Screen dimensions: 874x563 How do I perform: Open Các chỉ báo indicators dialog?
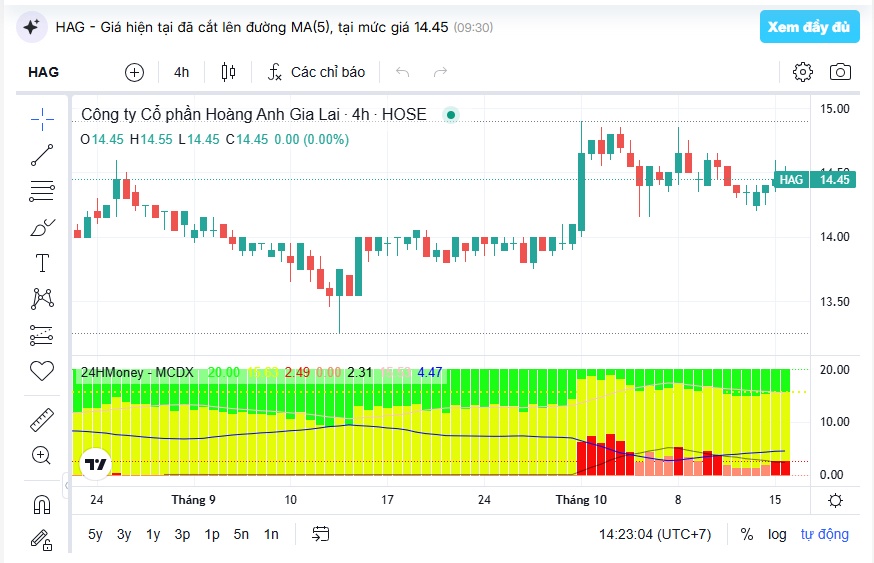[317, 72]
